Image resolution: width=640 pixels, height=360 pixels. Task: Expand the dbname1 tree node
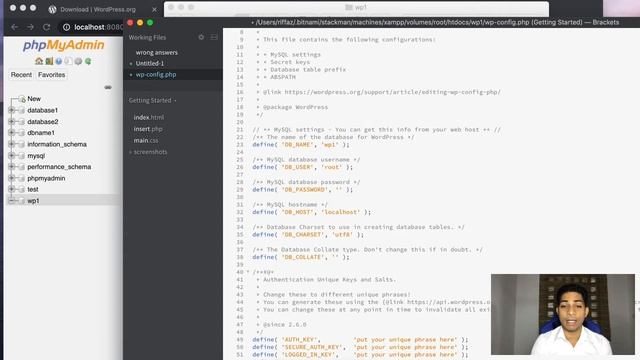tap(11, 133)
